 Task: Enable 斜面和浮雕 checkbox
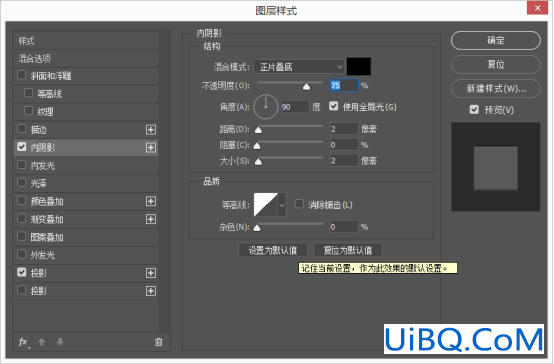pyautogui.click(x=22, y=75)
